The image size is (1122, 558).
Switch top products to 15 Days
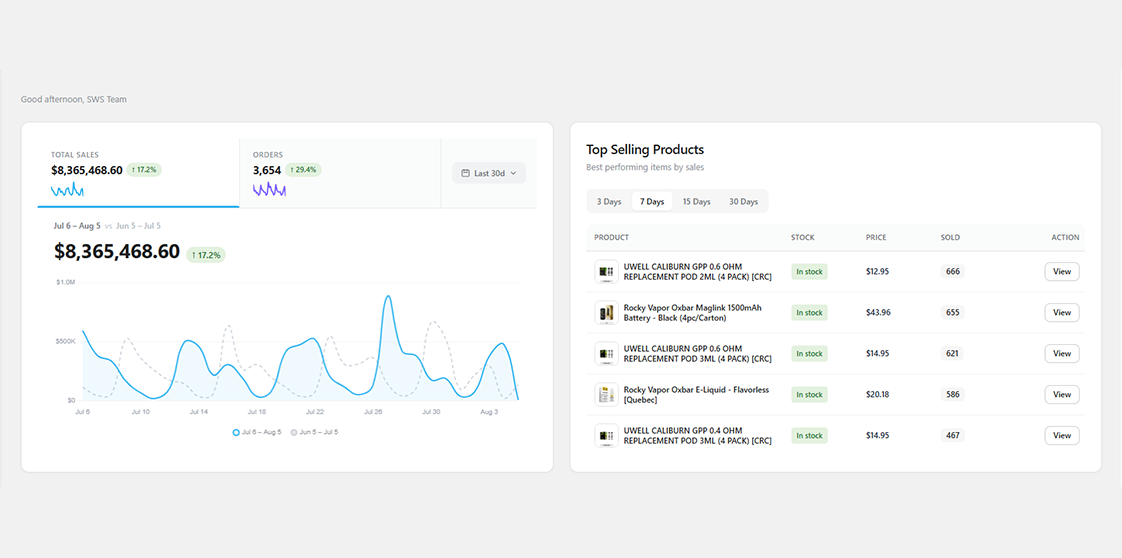pyautogui.click(x=696, y=202)
